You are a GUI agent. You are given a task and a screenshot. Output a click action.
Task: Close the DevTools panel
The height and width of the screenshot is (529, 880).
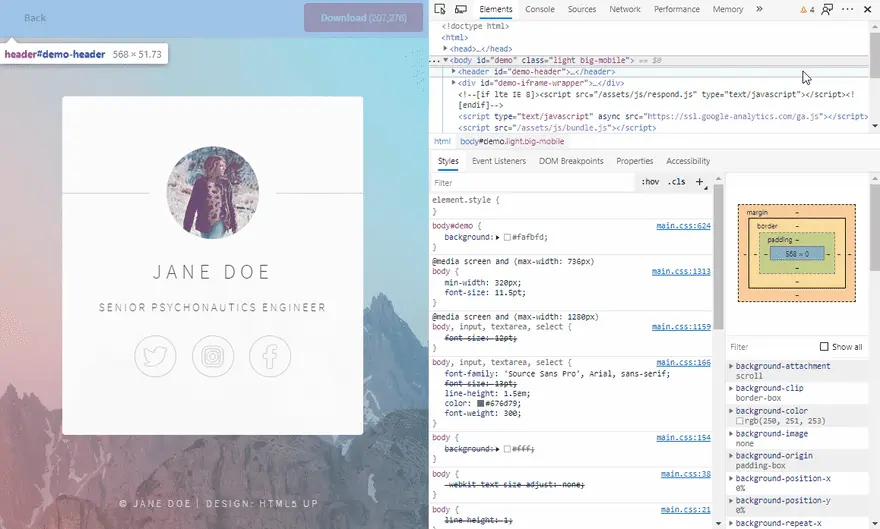click(867, 9)
